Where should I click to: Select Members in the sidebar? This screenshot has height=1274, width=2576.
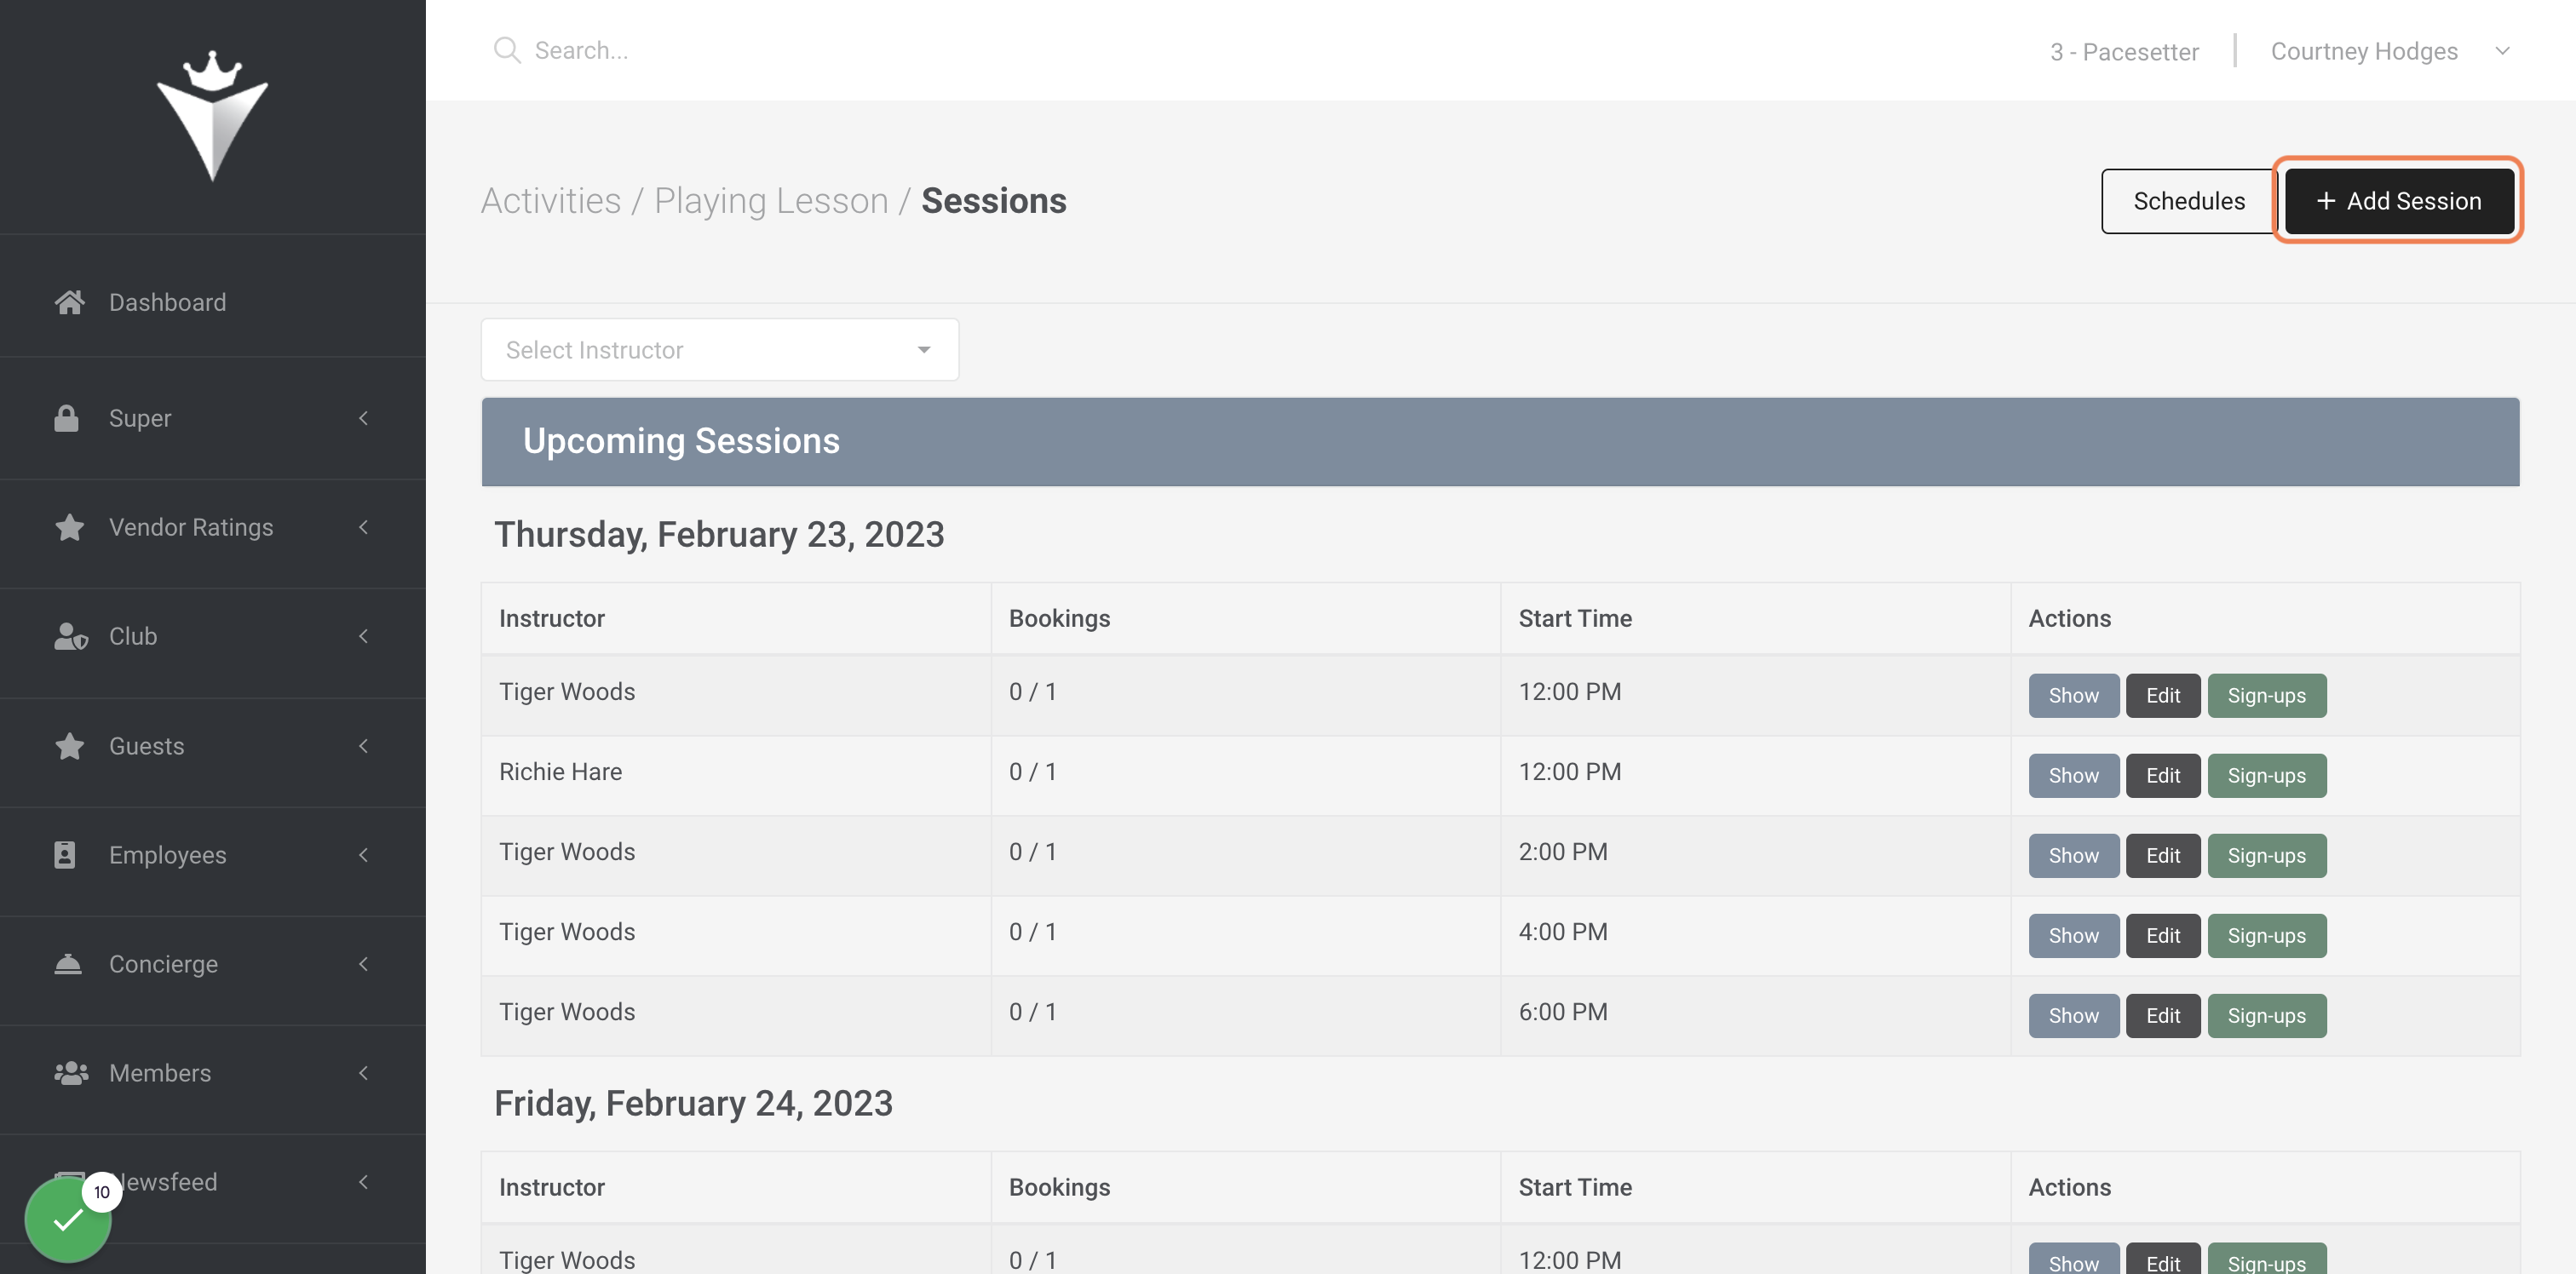[160, 1073]
